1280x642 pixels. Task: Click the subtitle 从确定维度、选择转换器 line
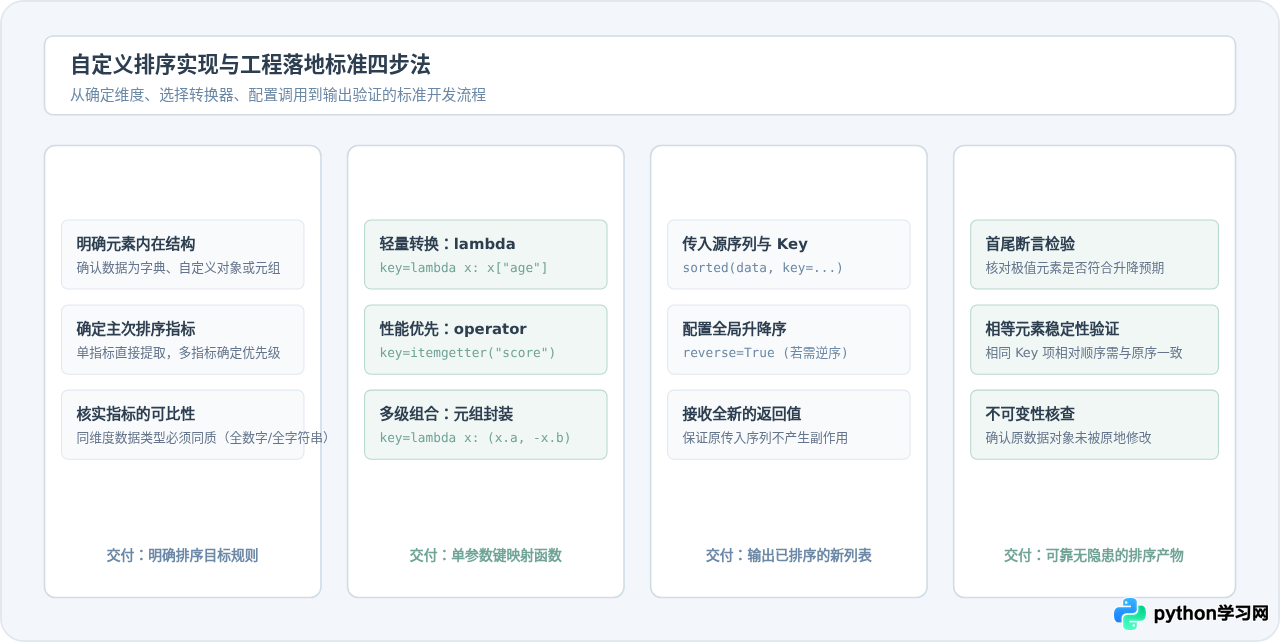point(278,95)
